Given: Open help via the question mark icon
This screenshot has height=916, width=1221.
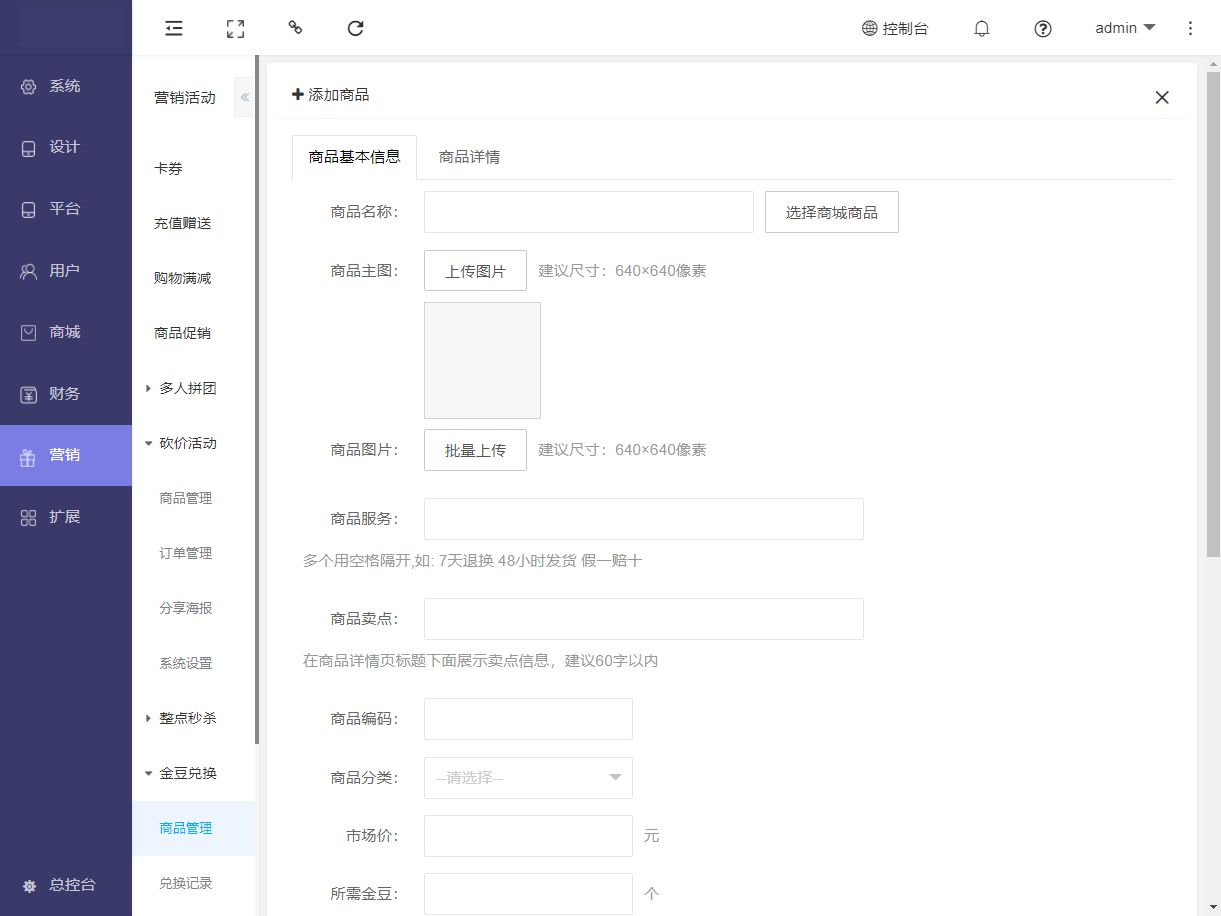Looking at the screenshot, I should (x=1043, y=28).
